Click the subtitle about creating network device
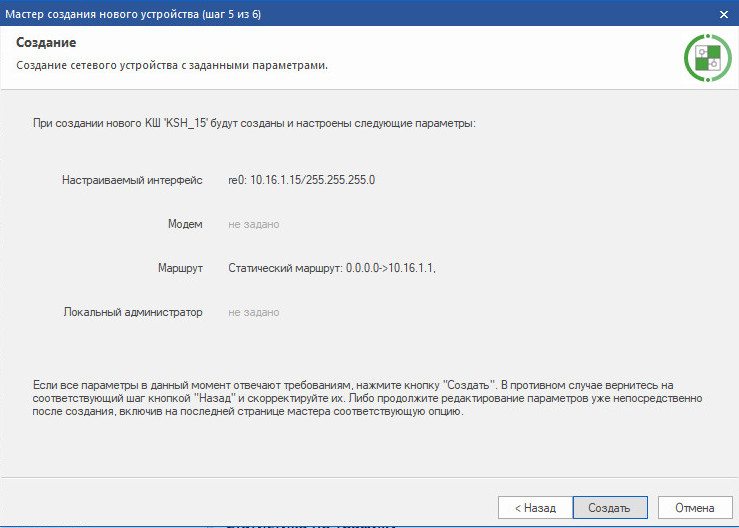The width and height of the screenshot is (739, 528). click(x=172, y=65)
